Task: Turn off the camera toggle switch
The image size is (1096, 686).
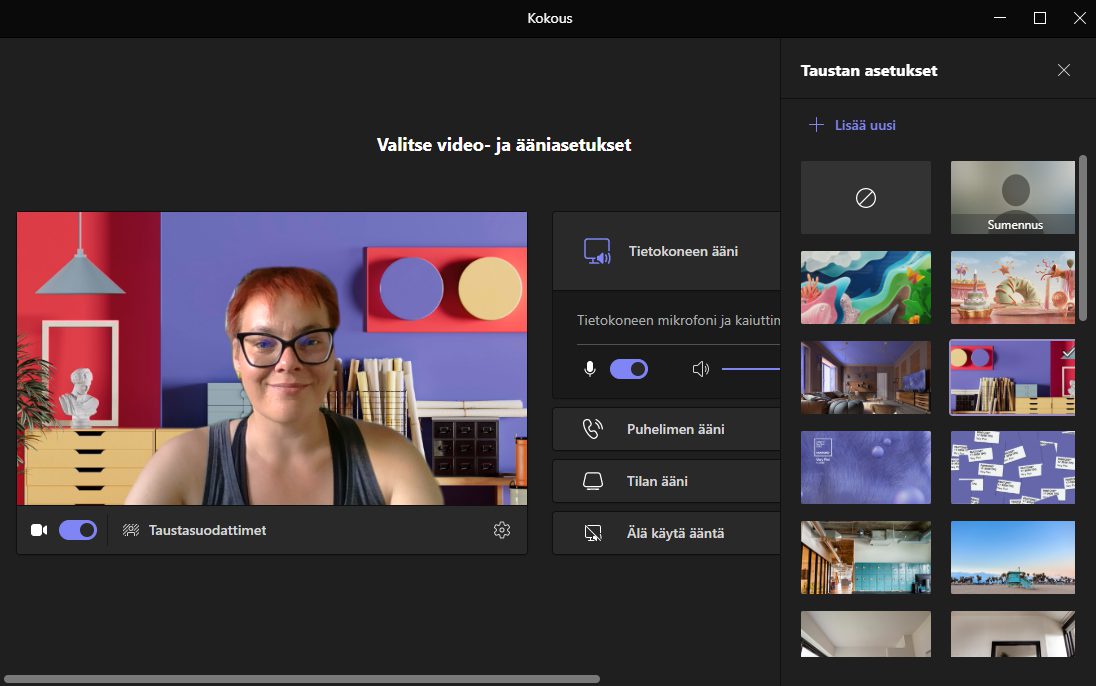Action: pyautogui.click(x=78, y=530)
